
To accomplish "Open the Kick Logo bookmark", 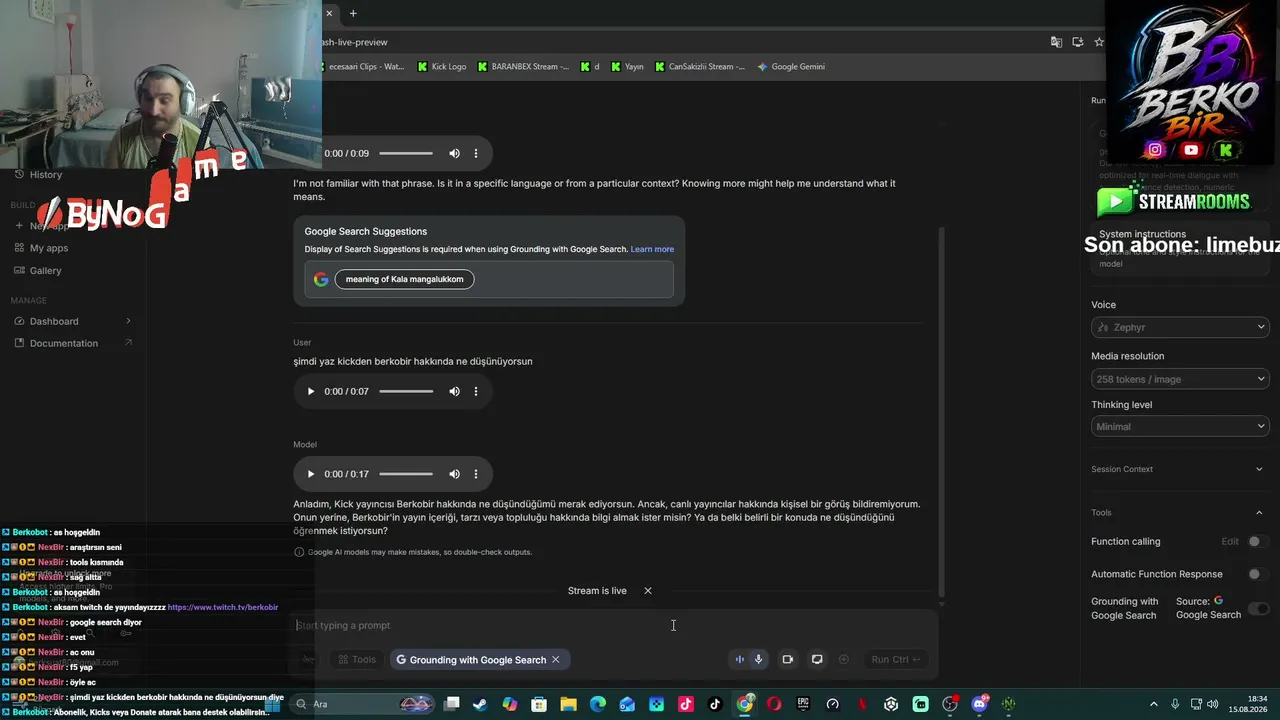I will (x=442, y=67).
